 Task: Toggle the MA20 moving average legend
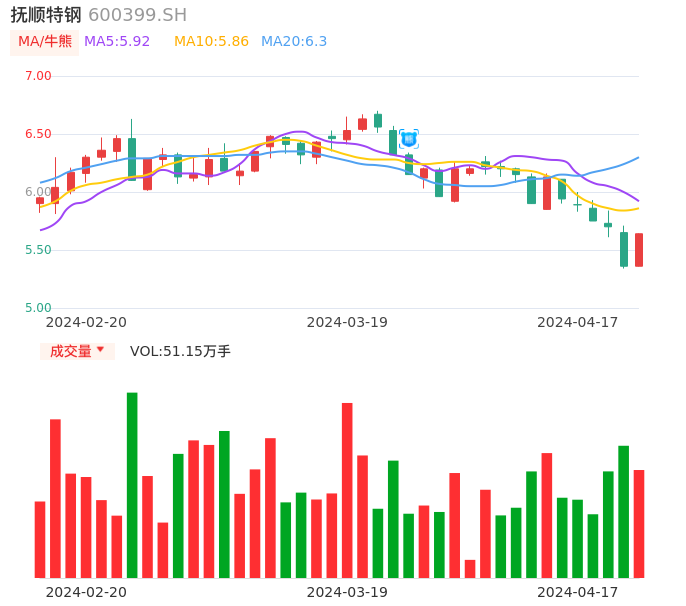click(x=294, y=42)
